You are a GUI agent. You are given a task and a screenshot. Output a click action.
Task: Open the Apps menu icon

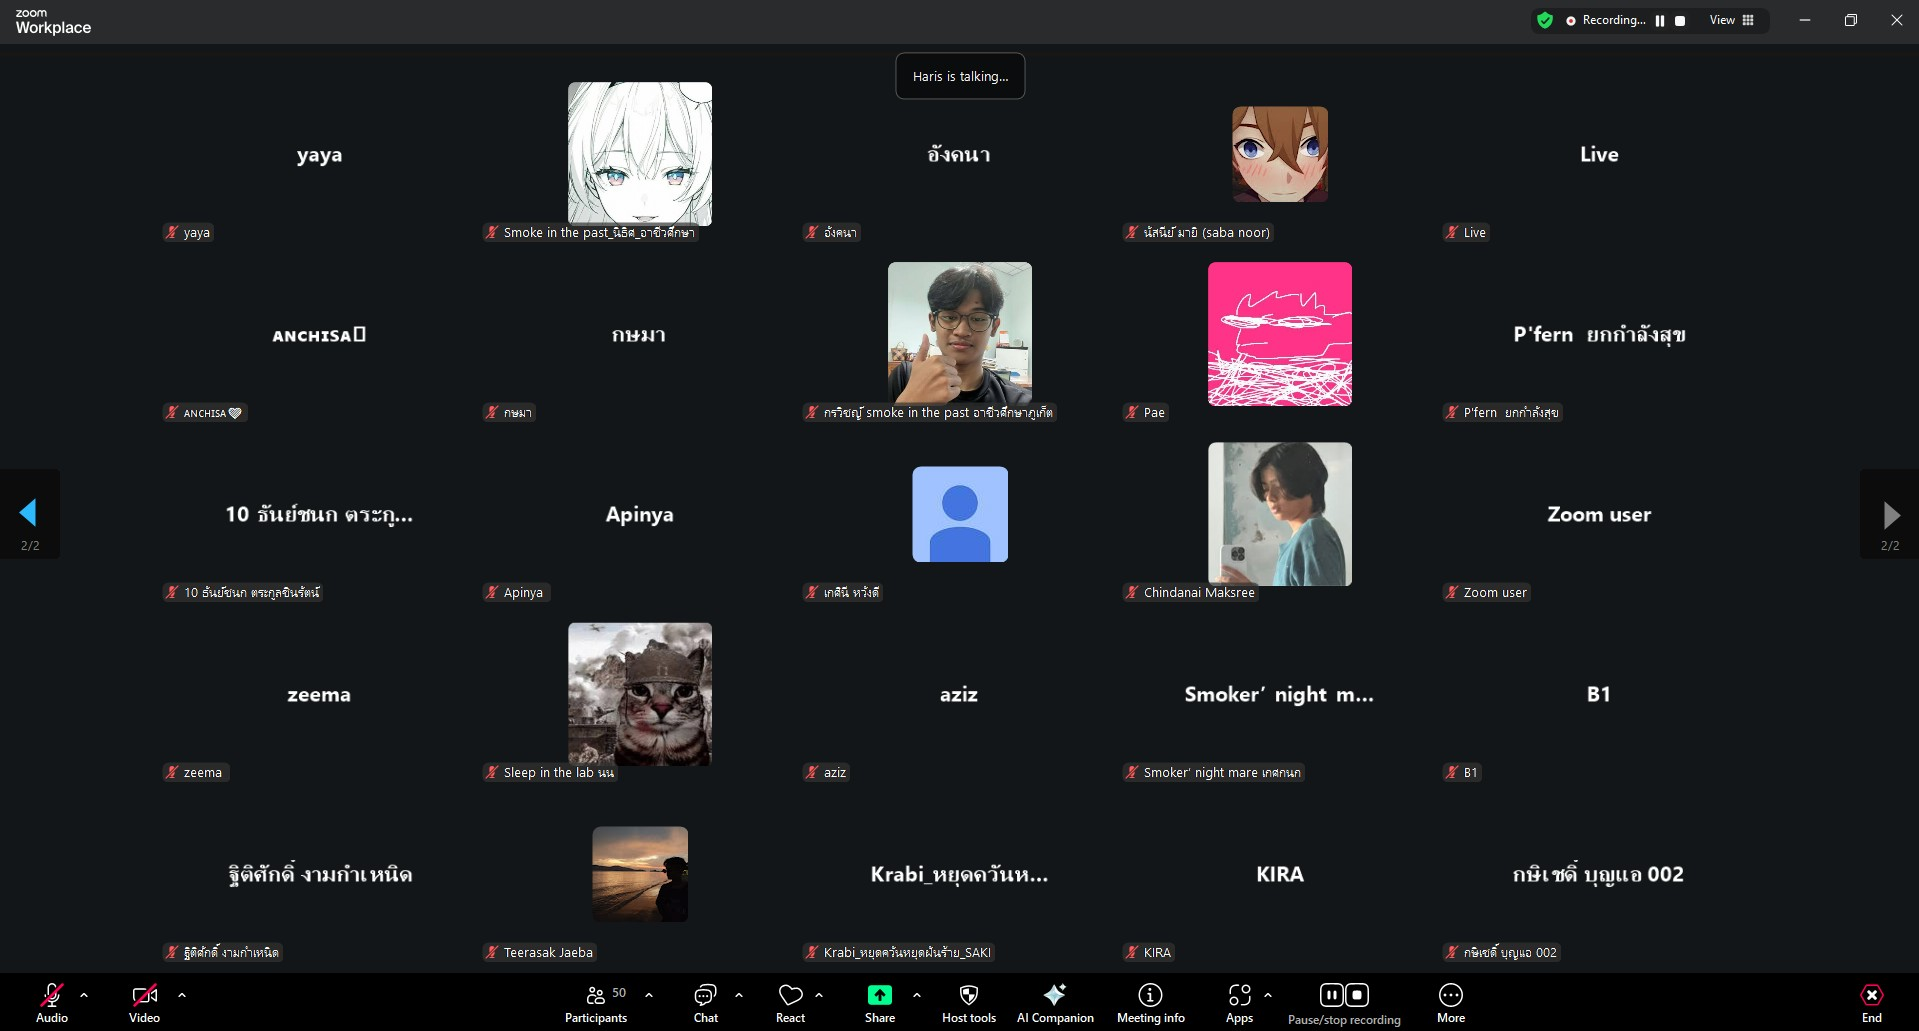pos(1239,1003)
